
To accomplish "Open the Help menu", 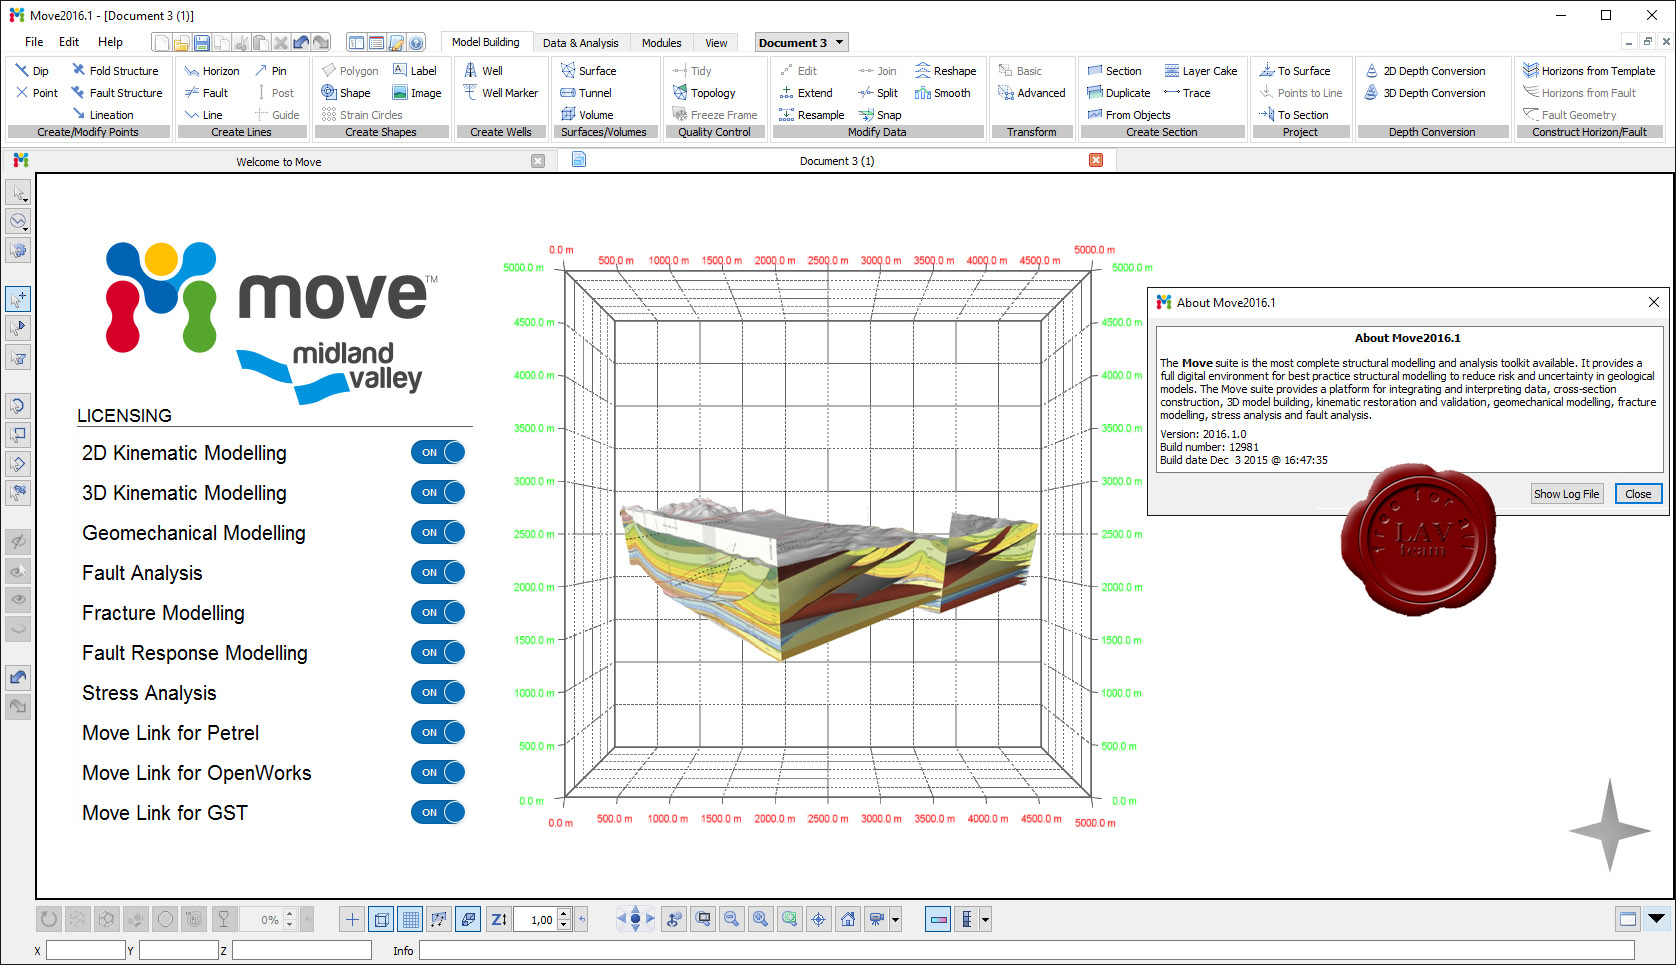I will pyautogui.click(x=110, y=42).
